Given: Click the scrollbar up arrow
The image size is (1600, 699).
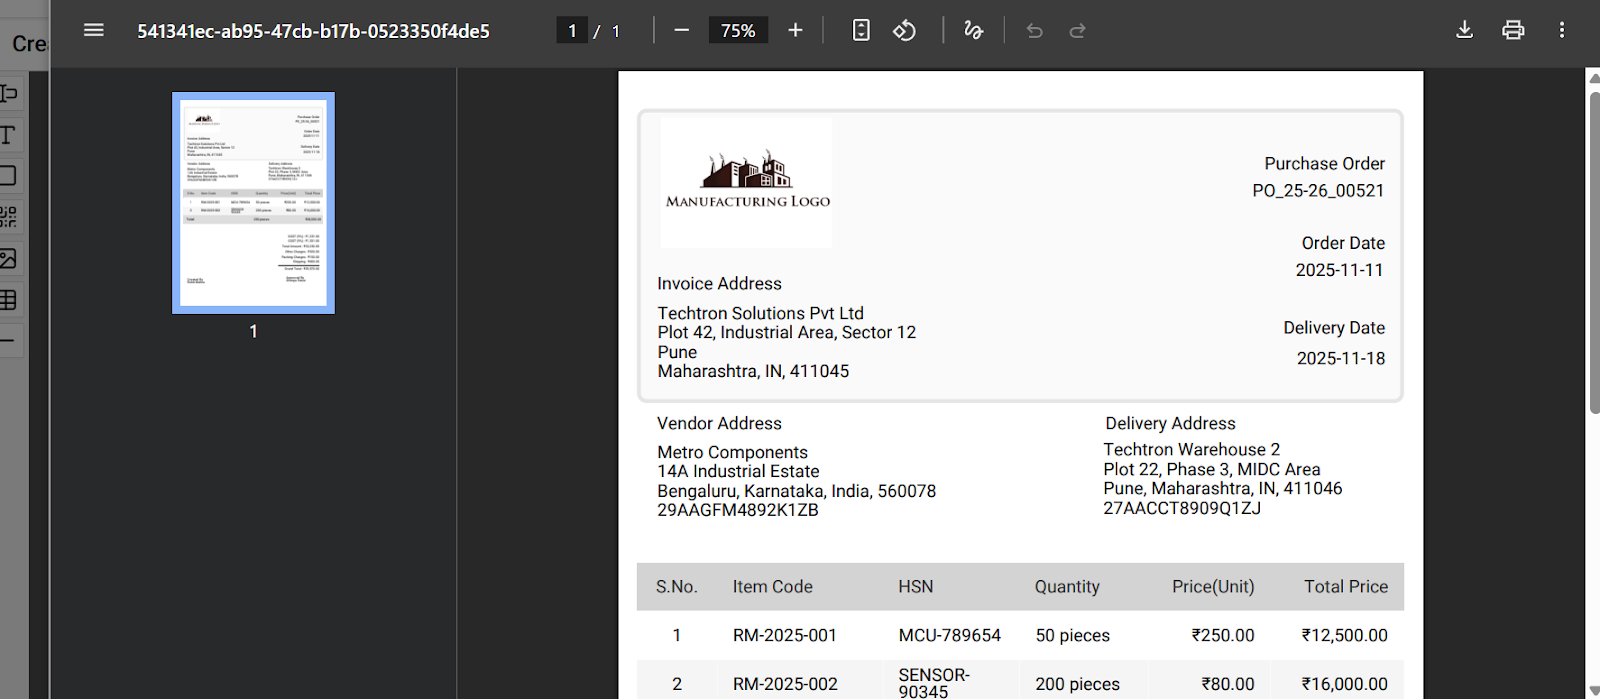Looking at the screenshot, I should point(1592,78).
